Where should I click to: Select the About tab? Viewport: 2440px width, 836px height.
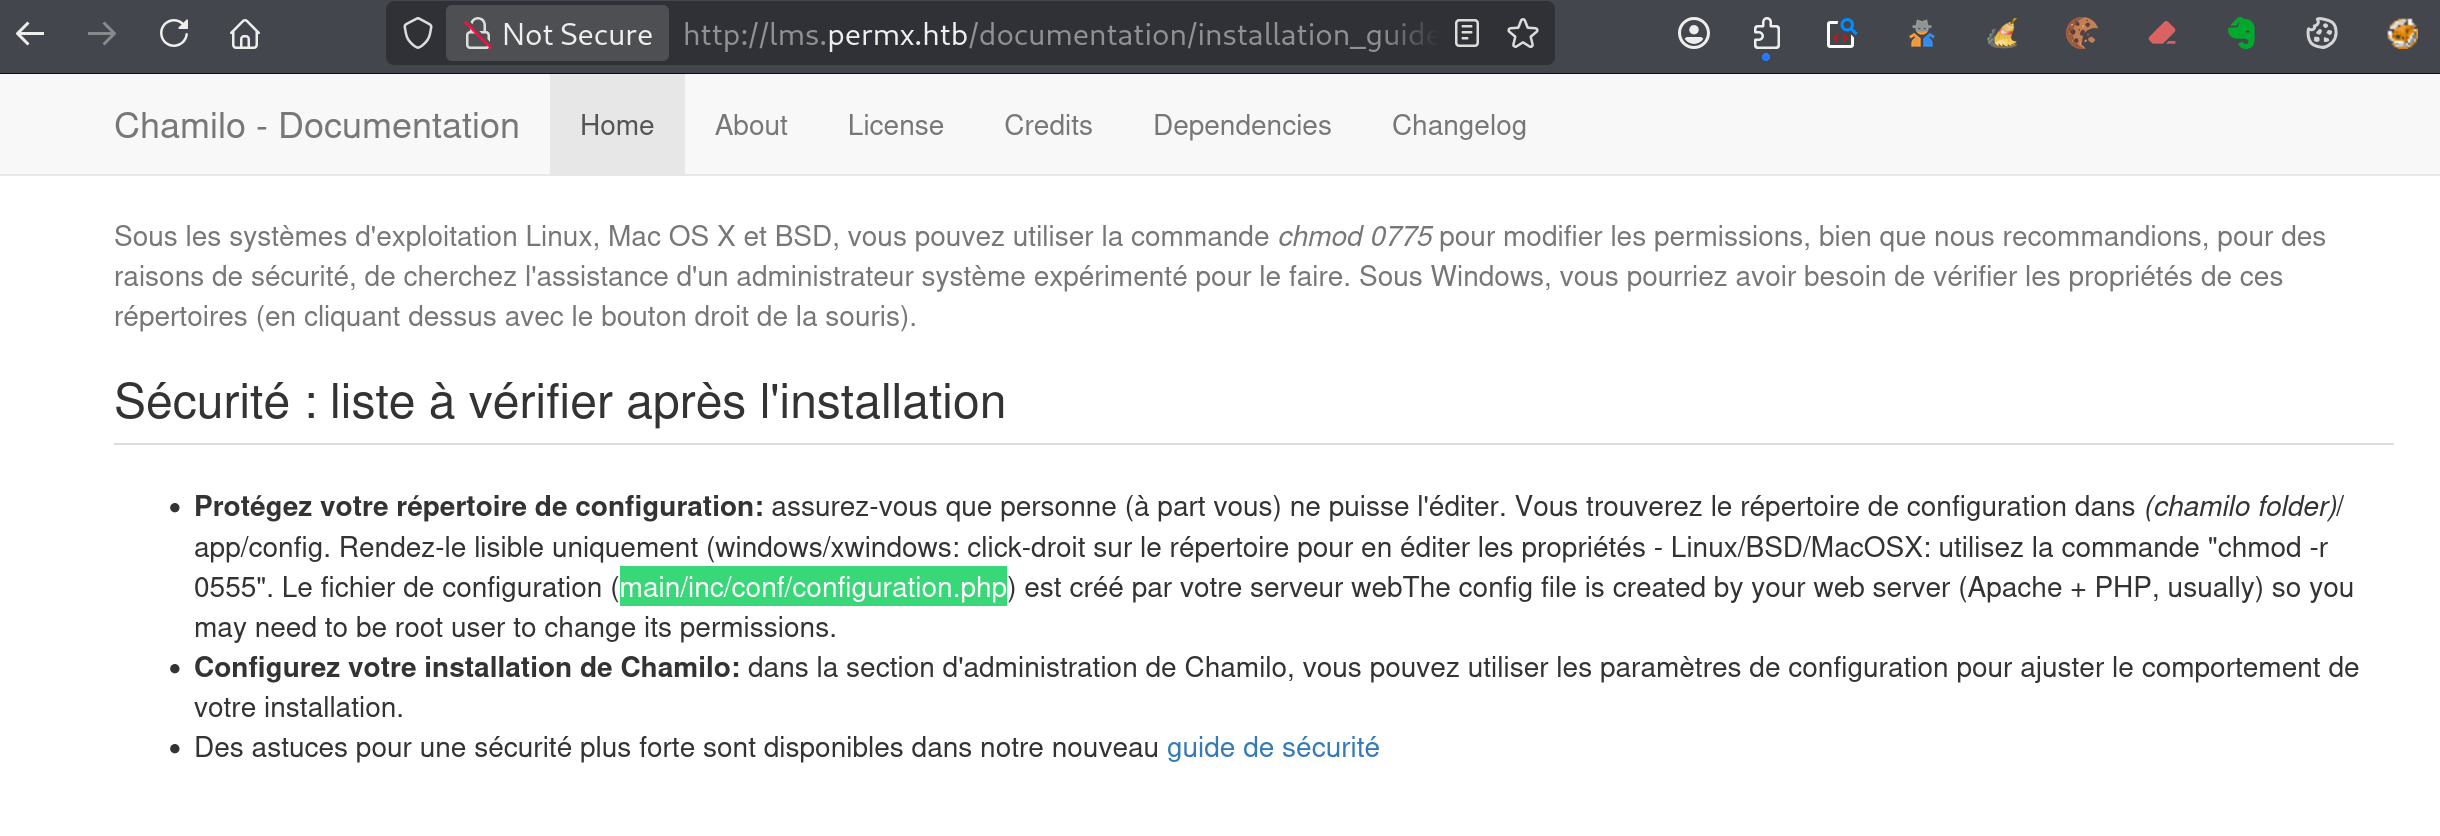751,125
